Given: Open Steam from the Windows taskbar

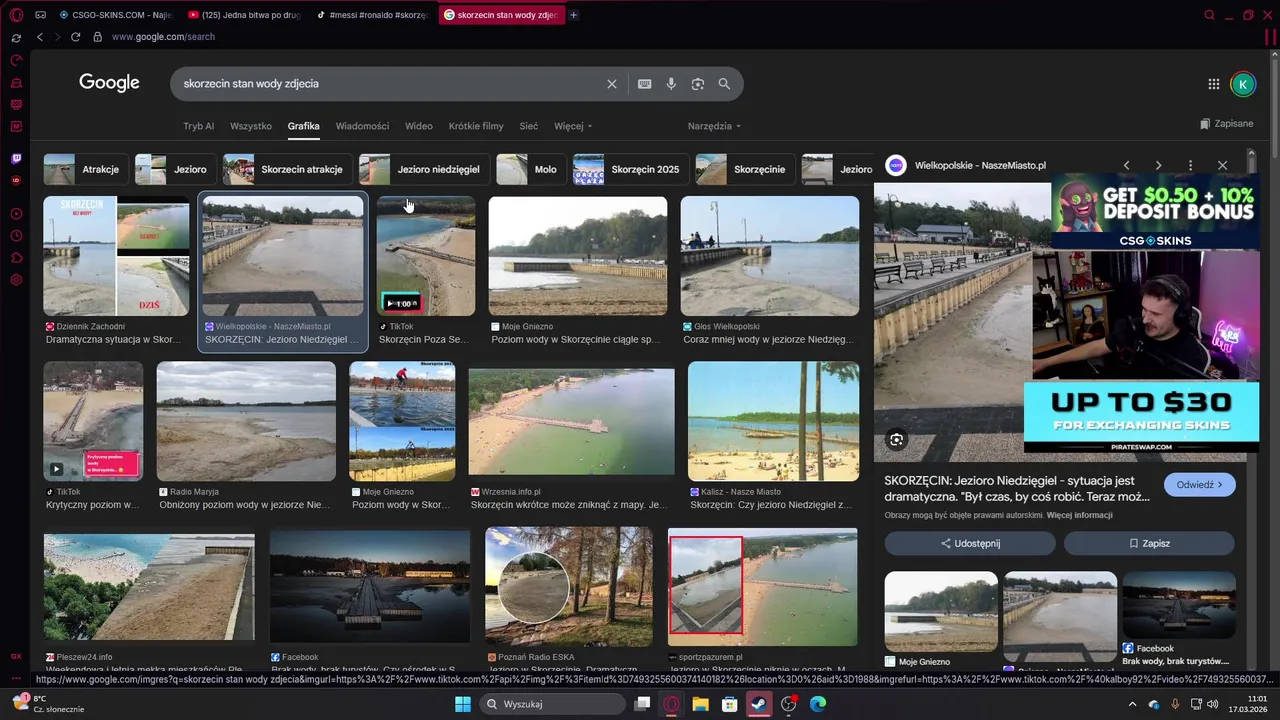Looking at the screenshot, I should pyautogui.click(x=759, y=704).
